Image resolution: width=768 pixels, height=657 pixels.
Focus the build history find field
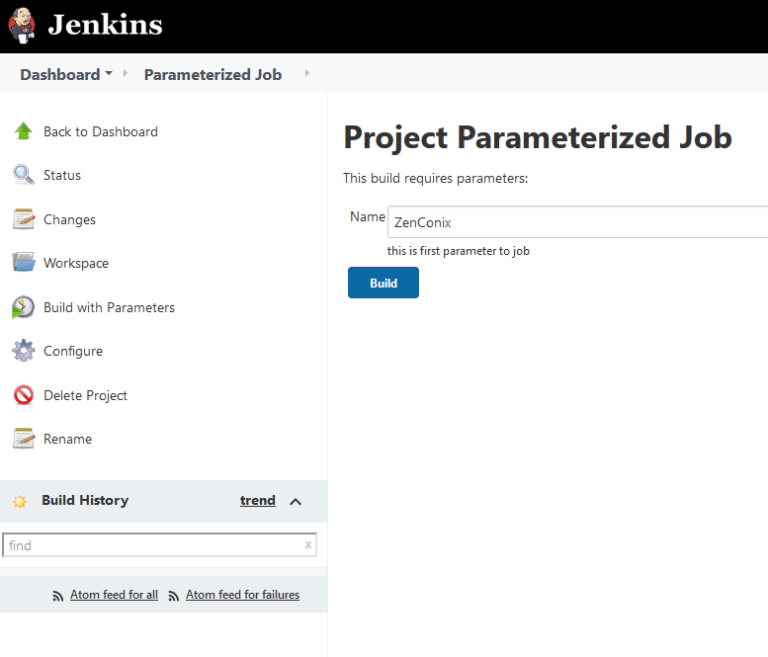159,545
